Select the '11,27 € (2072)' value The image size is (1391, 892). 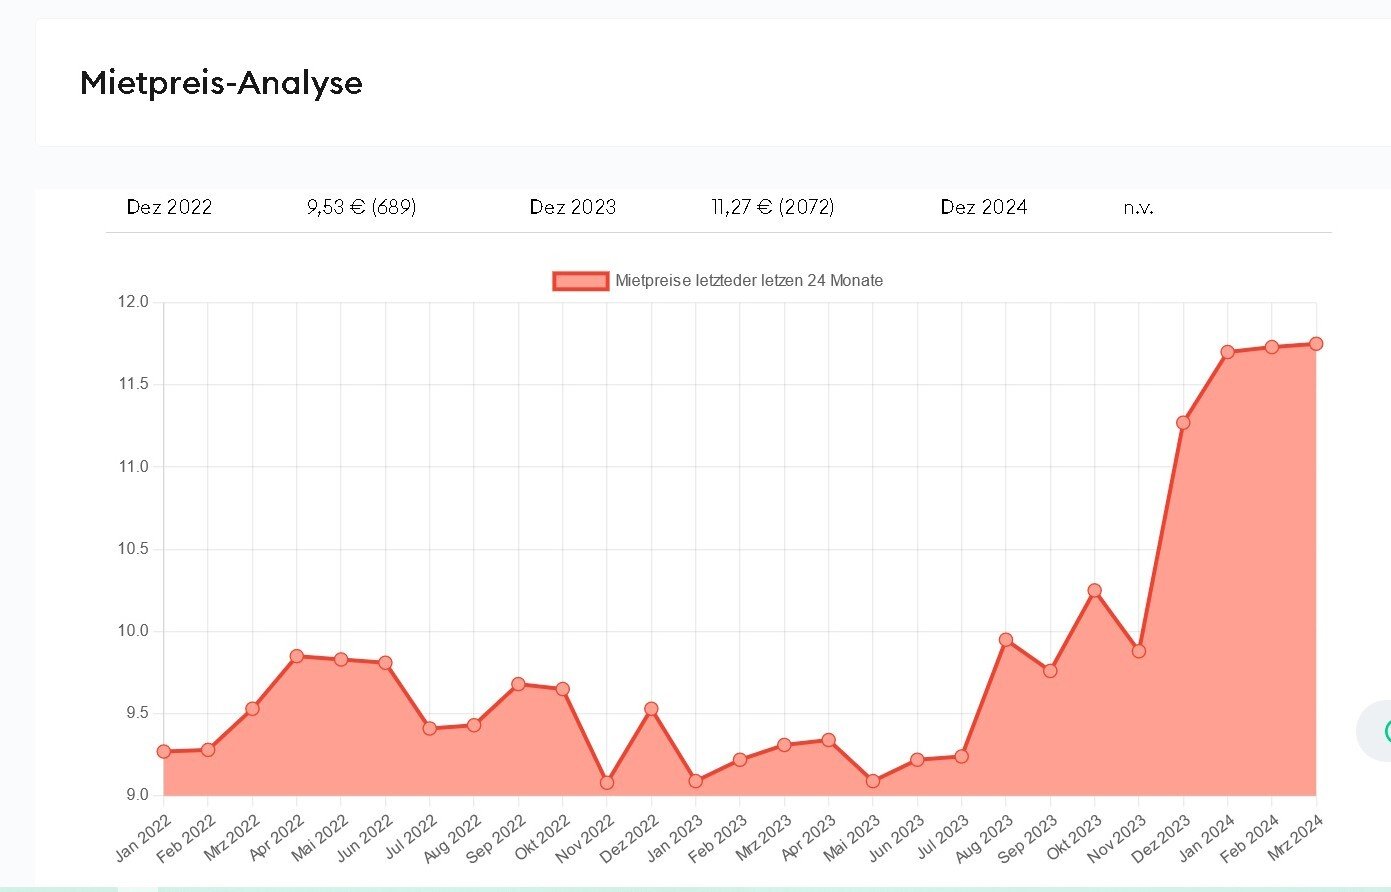(773, 207)
